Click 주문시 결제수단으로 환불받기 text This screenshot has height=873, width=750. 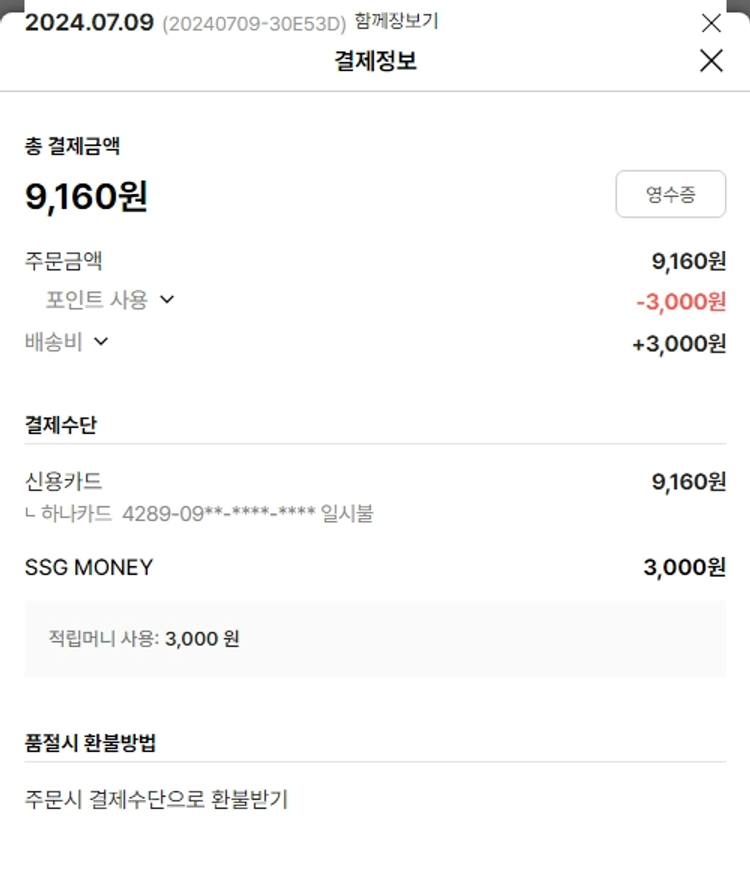click(156, 799)
